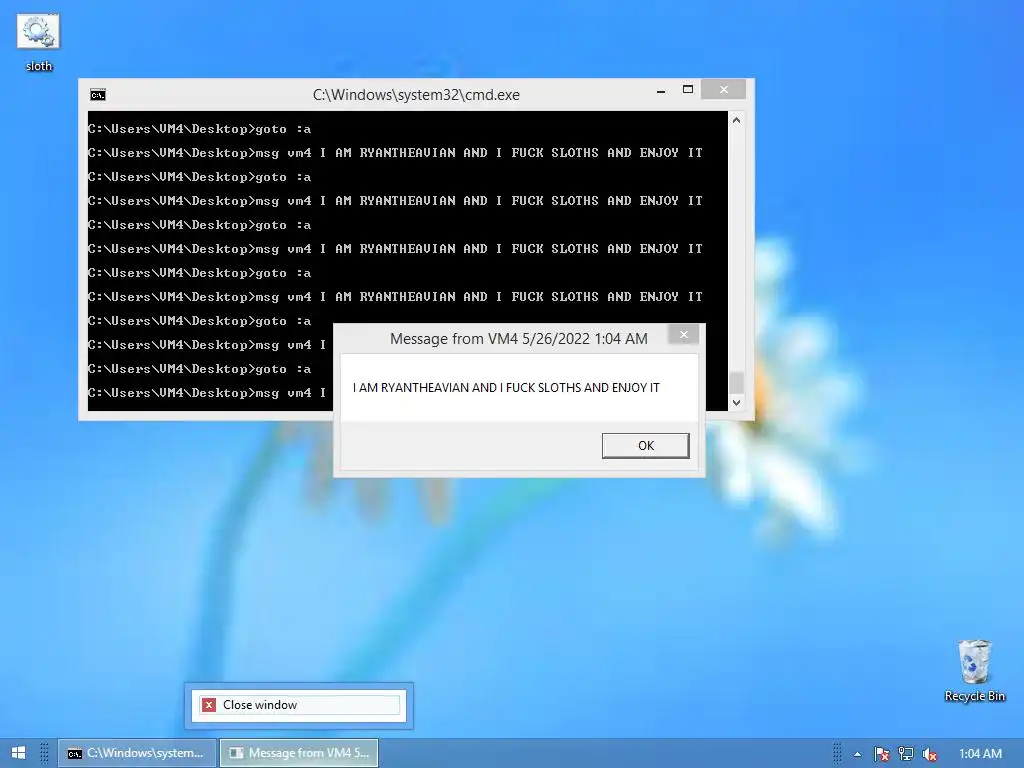Open the Action Center flag icon
This screenshot has width=1024, height=768.
881,754
